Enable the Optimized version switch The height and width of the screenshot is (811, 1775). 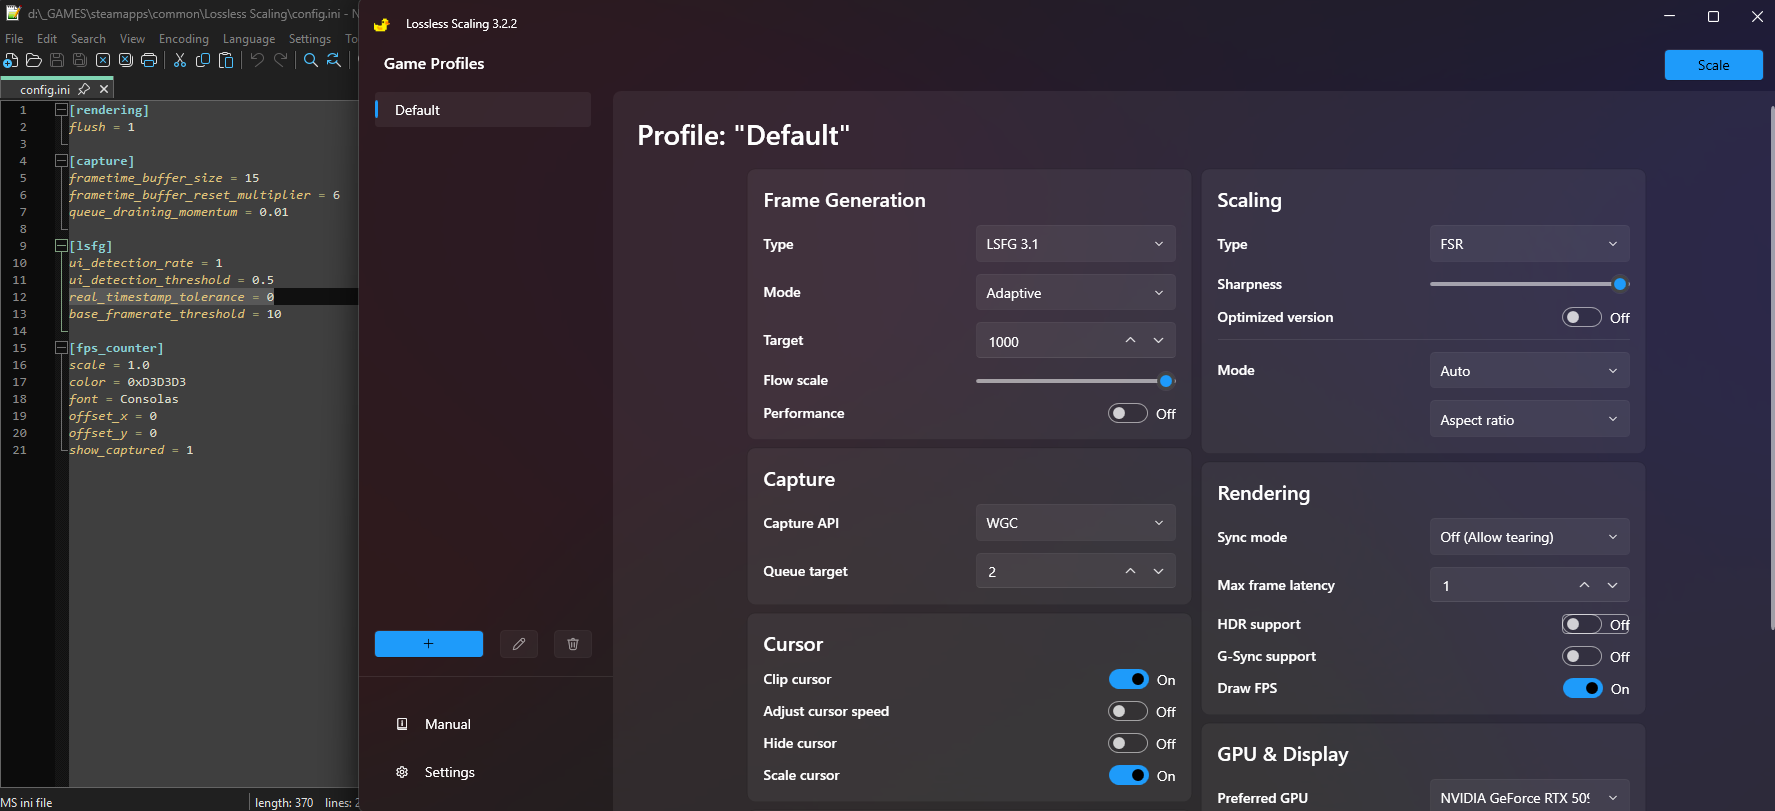click(1582, 318)
